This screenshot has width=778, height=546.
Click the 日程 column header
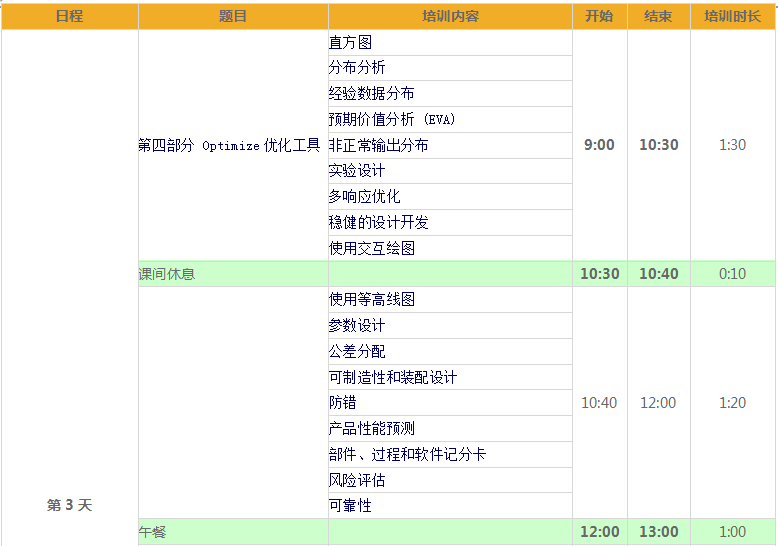point(69,16)
